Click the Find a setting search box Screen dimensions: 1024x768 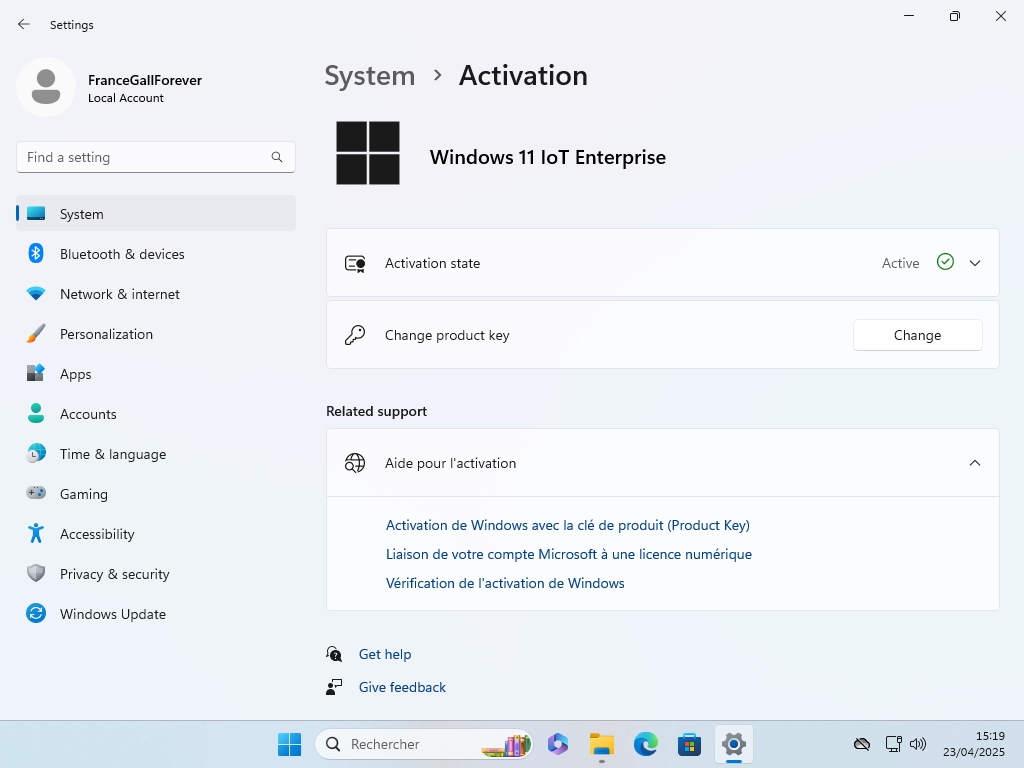pos(145,157)
